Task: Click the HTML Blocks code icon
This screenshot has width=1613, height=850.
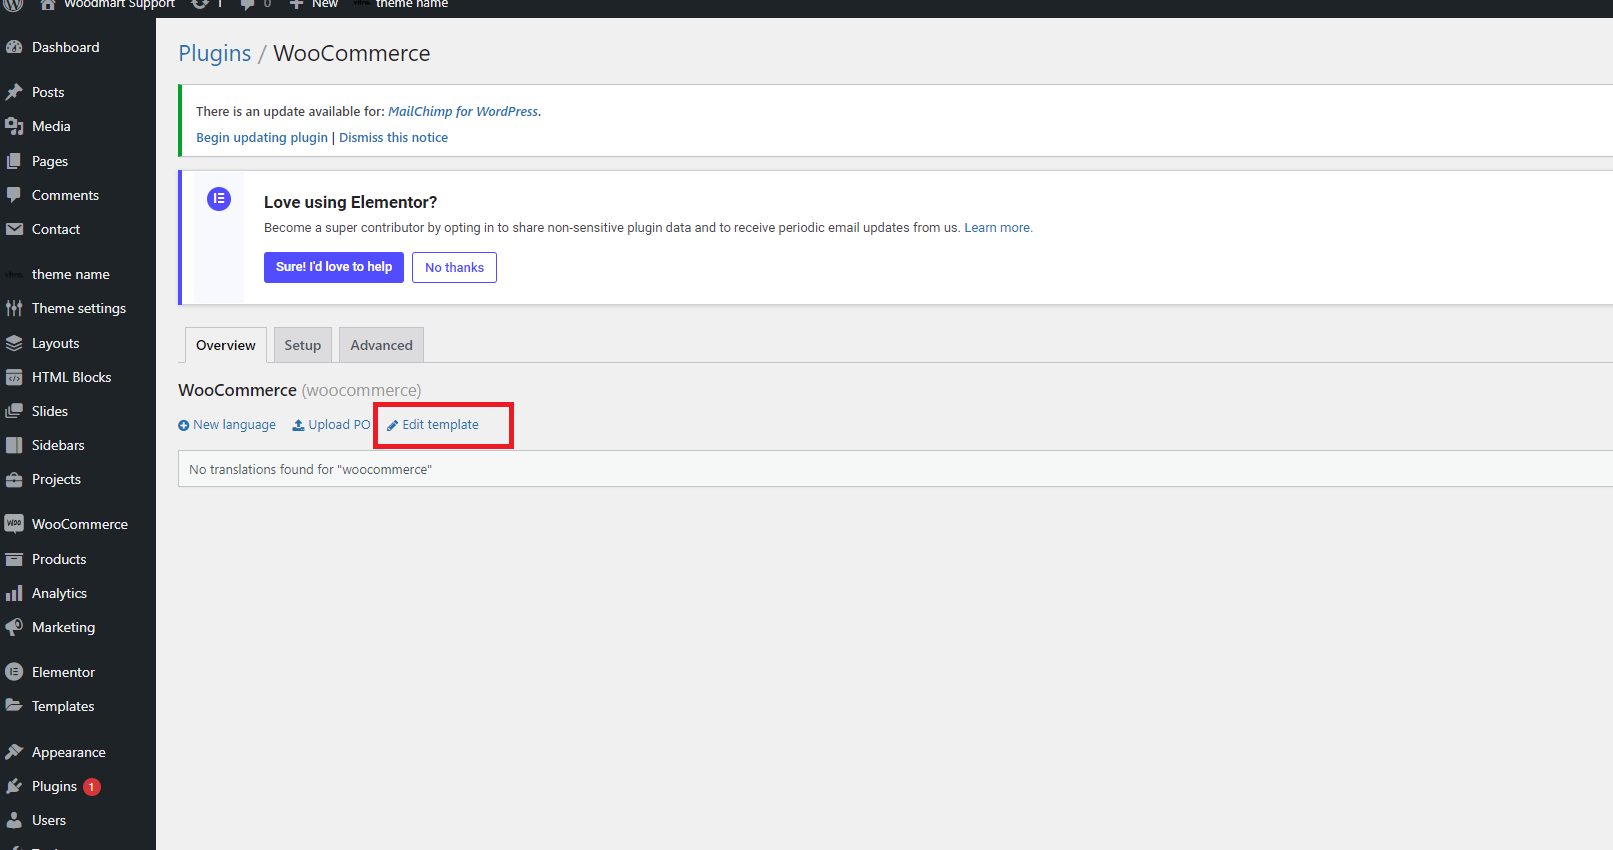Action: coord(14,377)
